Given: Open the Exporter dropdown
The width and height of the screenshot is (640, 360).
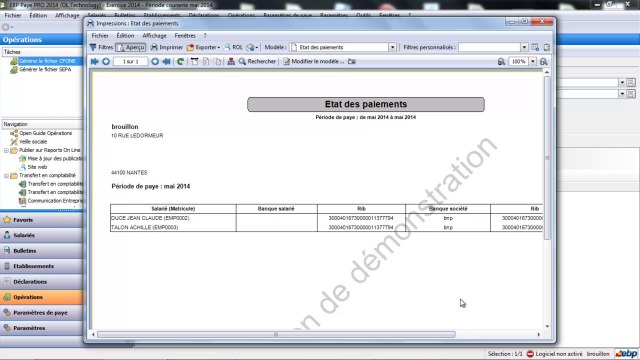Looking at the screenshot, I should pyautogui.click(x=203, y=47).
